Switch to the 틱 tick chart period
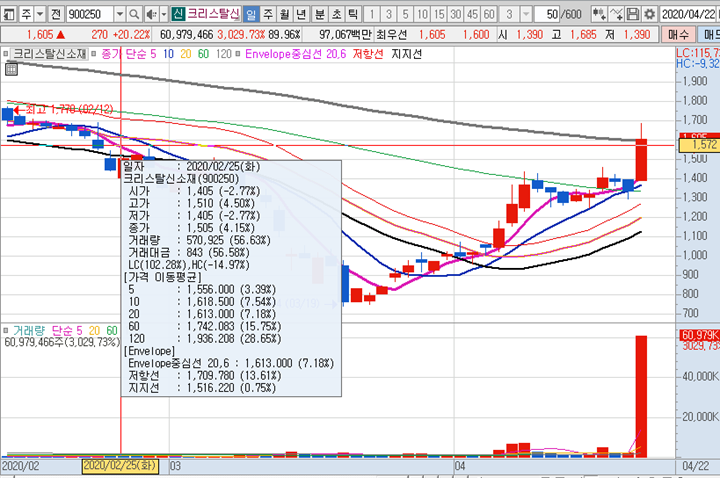Image resolution: width=720 pixels, height=478 pixels. click(x=353, y=15)
